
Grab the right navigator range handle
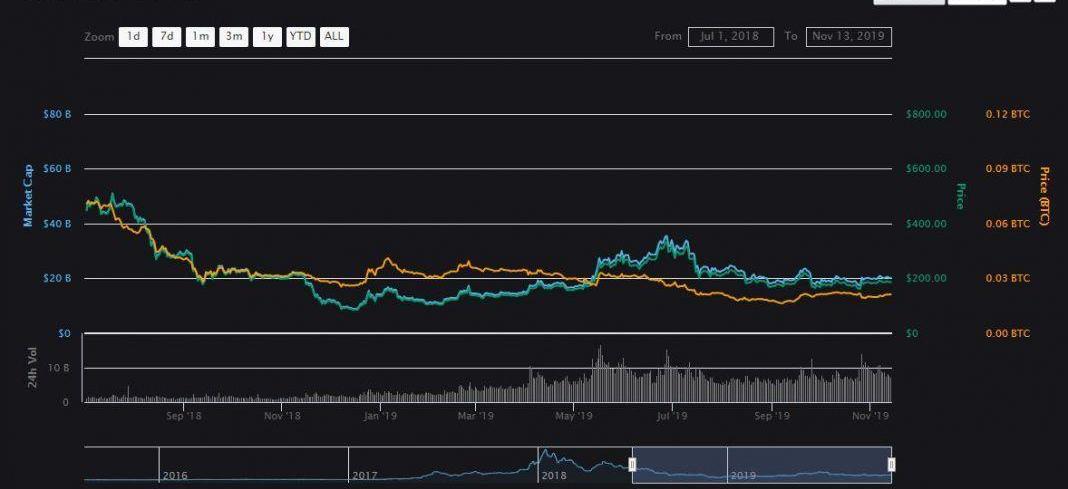891,464
